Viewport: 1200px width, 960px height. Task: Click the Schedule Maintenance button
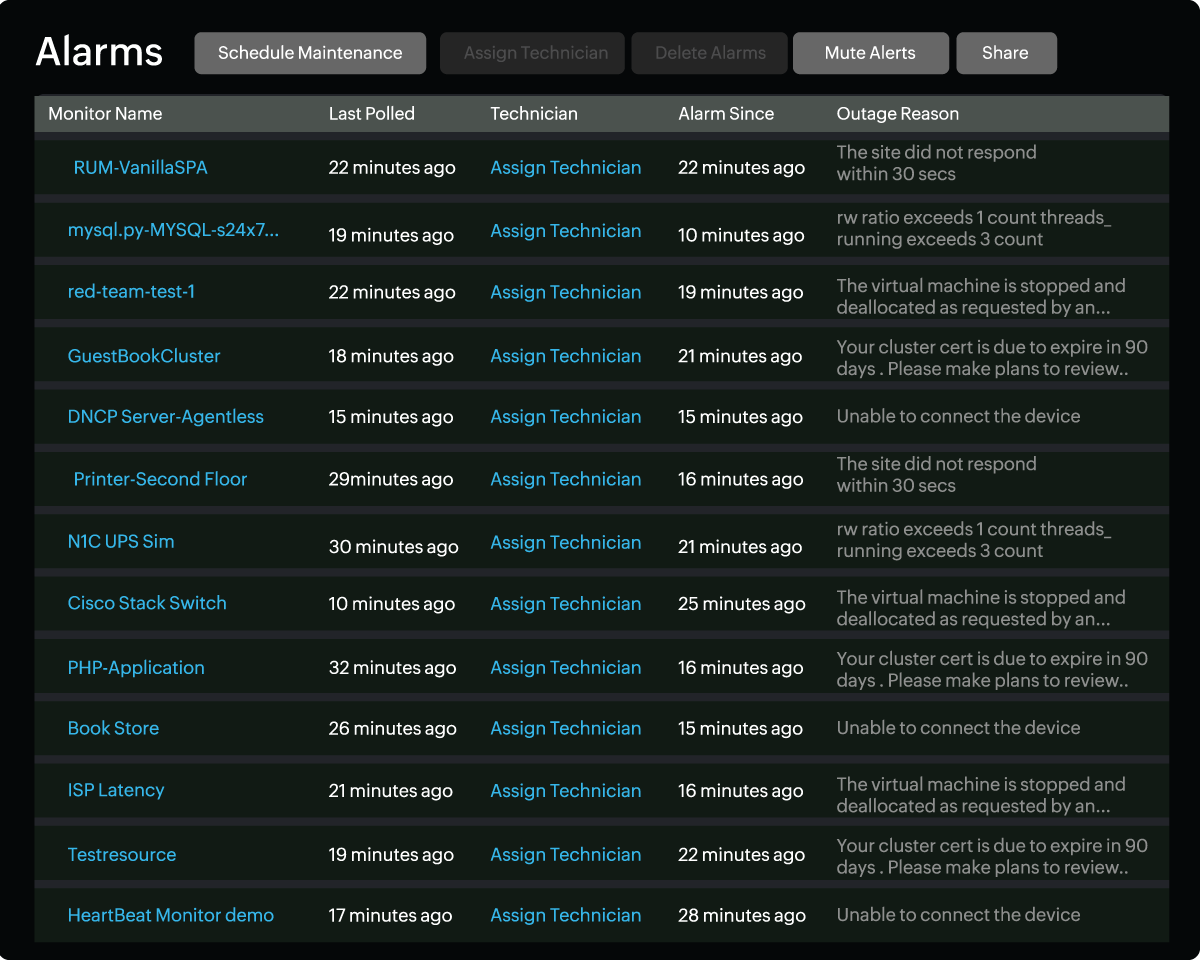pyautogui.click(x=310, y=54)
